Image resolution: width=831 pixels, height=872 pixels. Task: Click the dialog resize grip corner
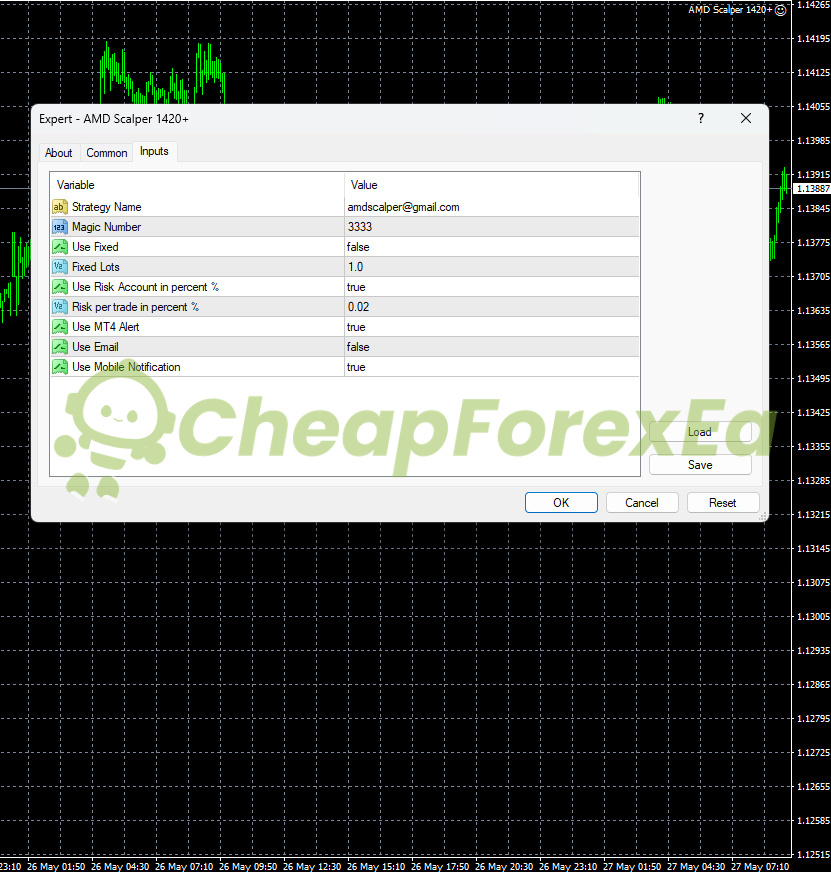click(x=763, y=517)
